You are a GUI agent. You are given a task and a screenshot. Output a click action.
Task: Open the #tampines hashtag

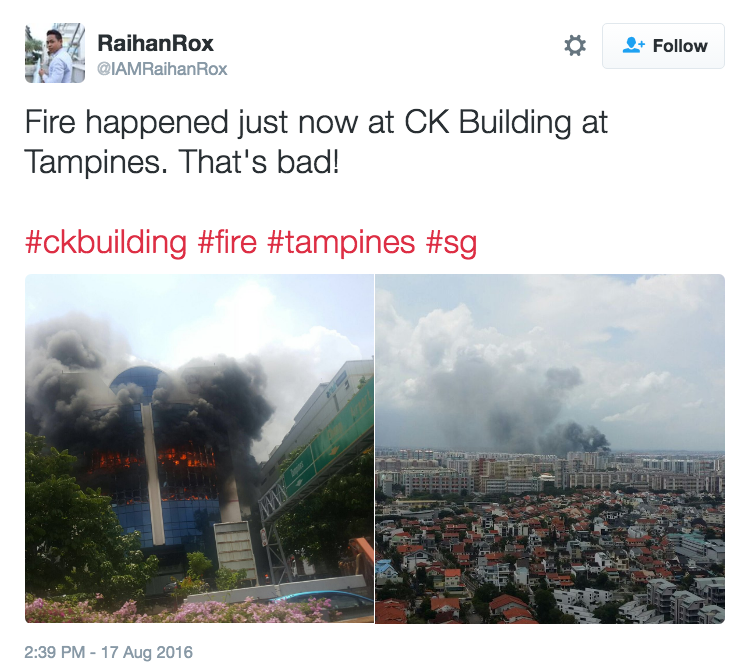click(341, 242)
